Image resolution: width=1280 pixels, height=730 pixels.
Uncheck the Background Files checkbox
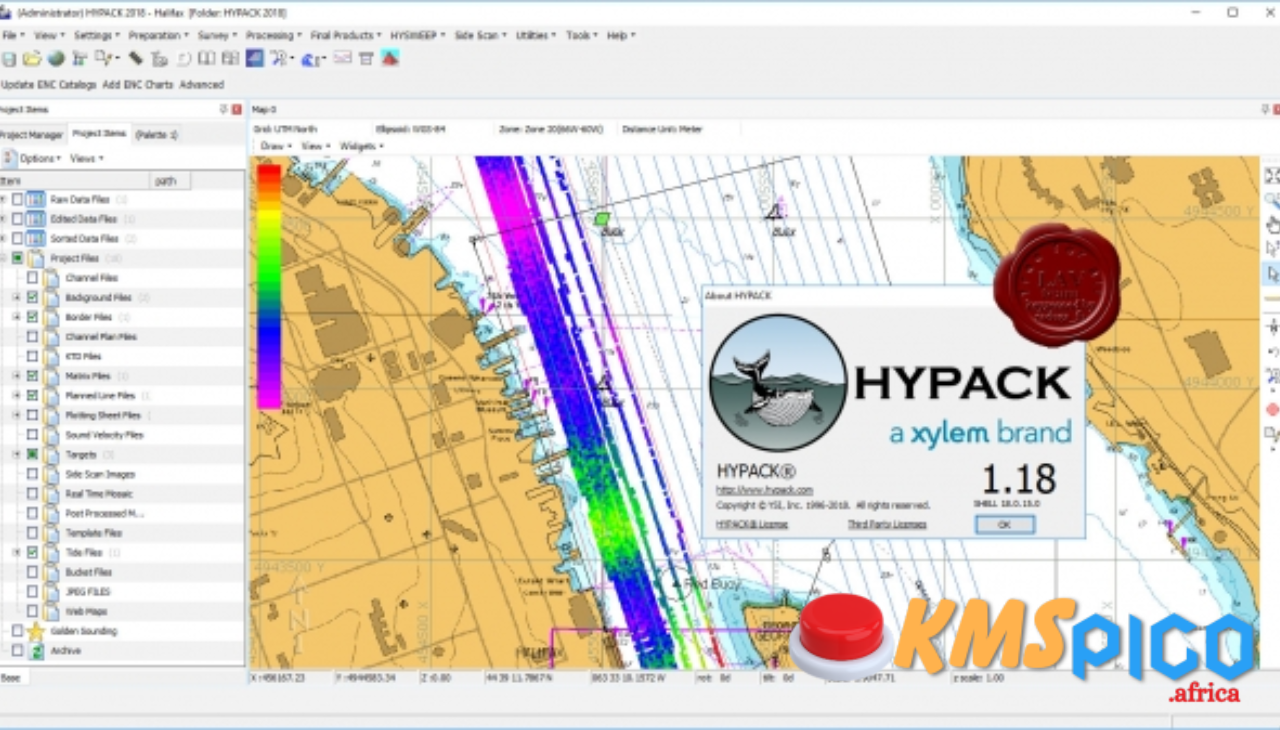tap(32, 297)
